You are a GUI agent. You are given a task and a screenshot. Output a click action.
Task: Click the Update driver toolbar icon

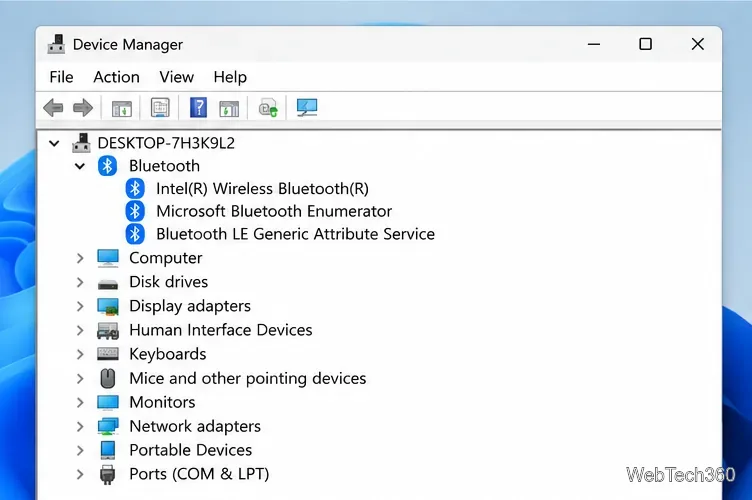click(268, 108)
